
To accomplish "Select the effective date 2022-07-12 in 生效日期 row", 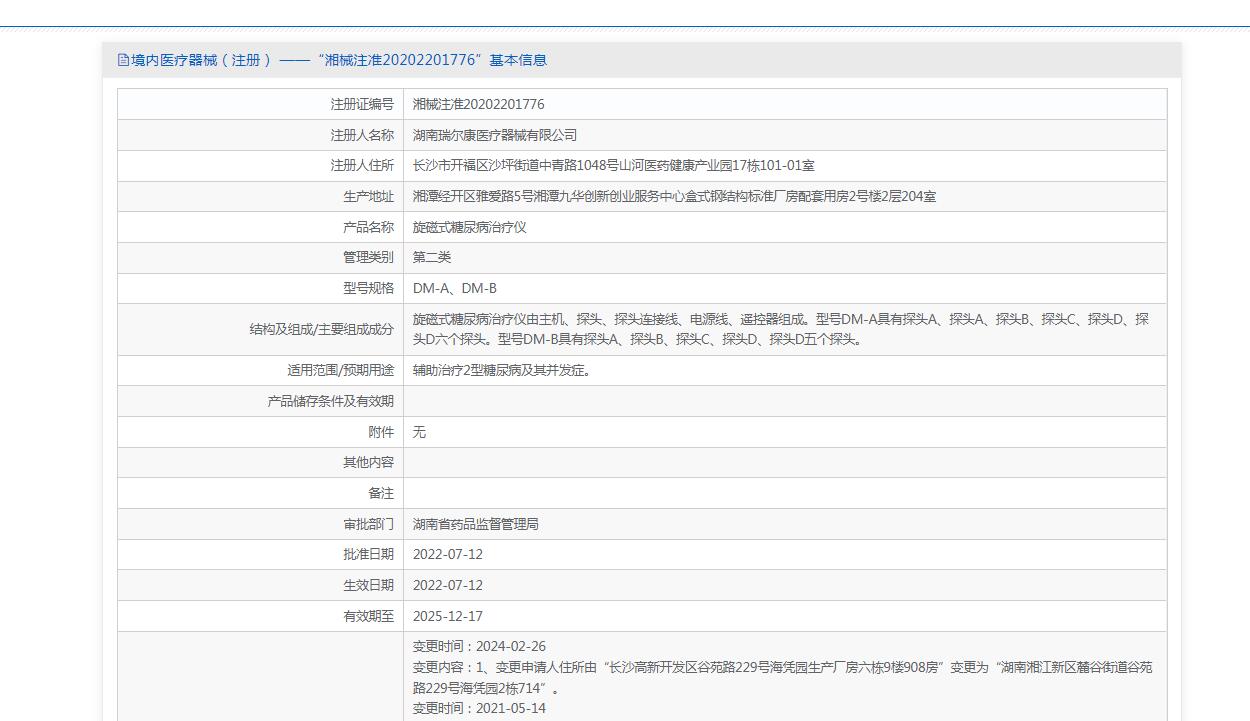I will 448,585.
